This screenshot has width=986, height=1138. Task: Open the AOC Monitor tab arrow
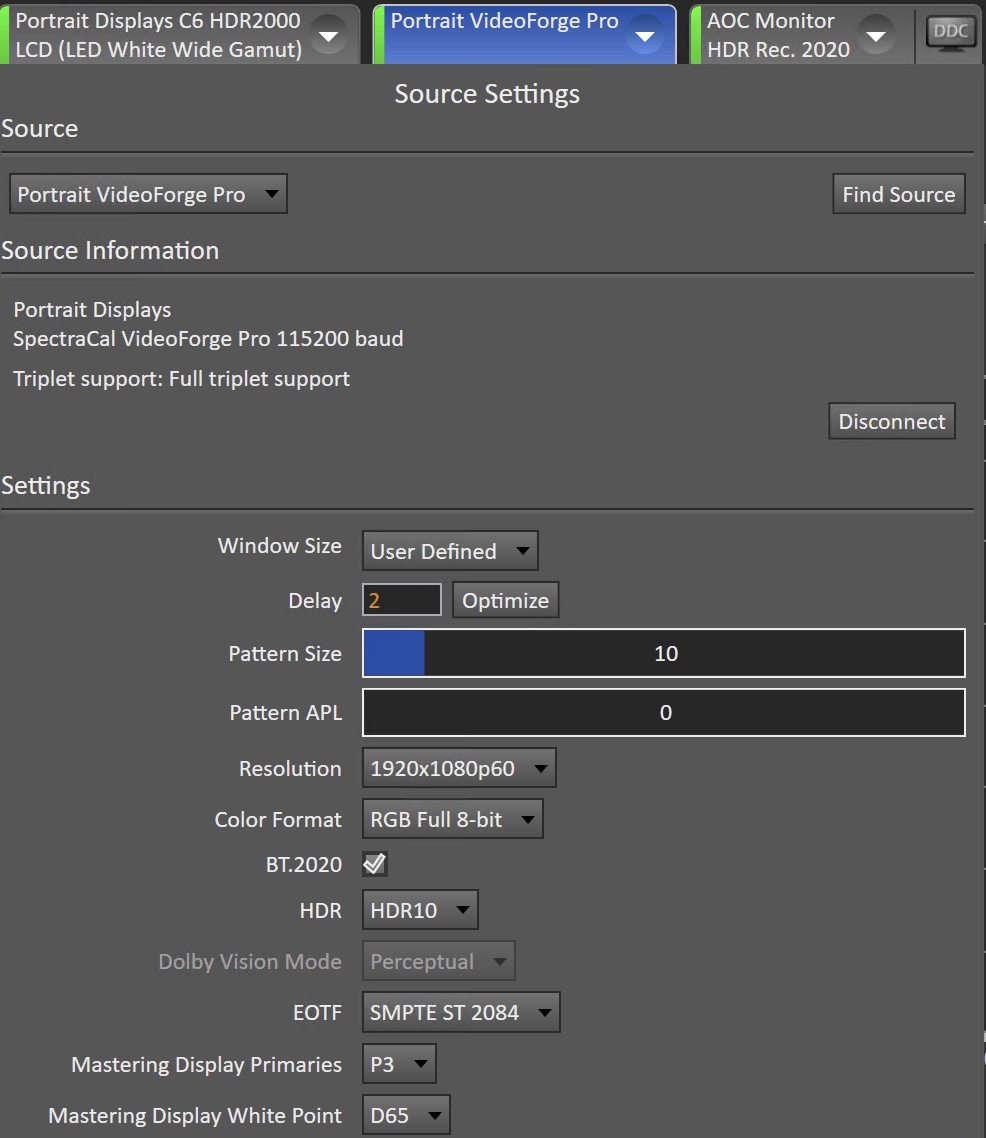coord(876,35)
